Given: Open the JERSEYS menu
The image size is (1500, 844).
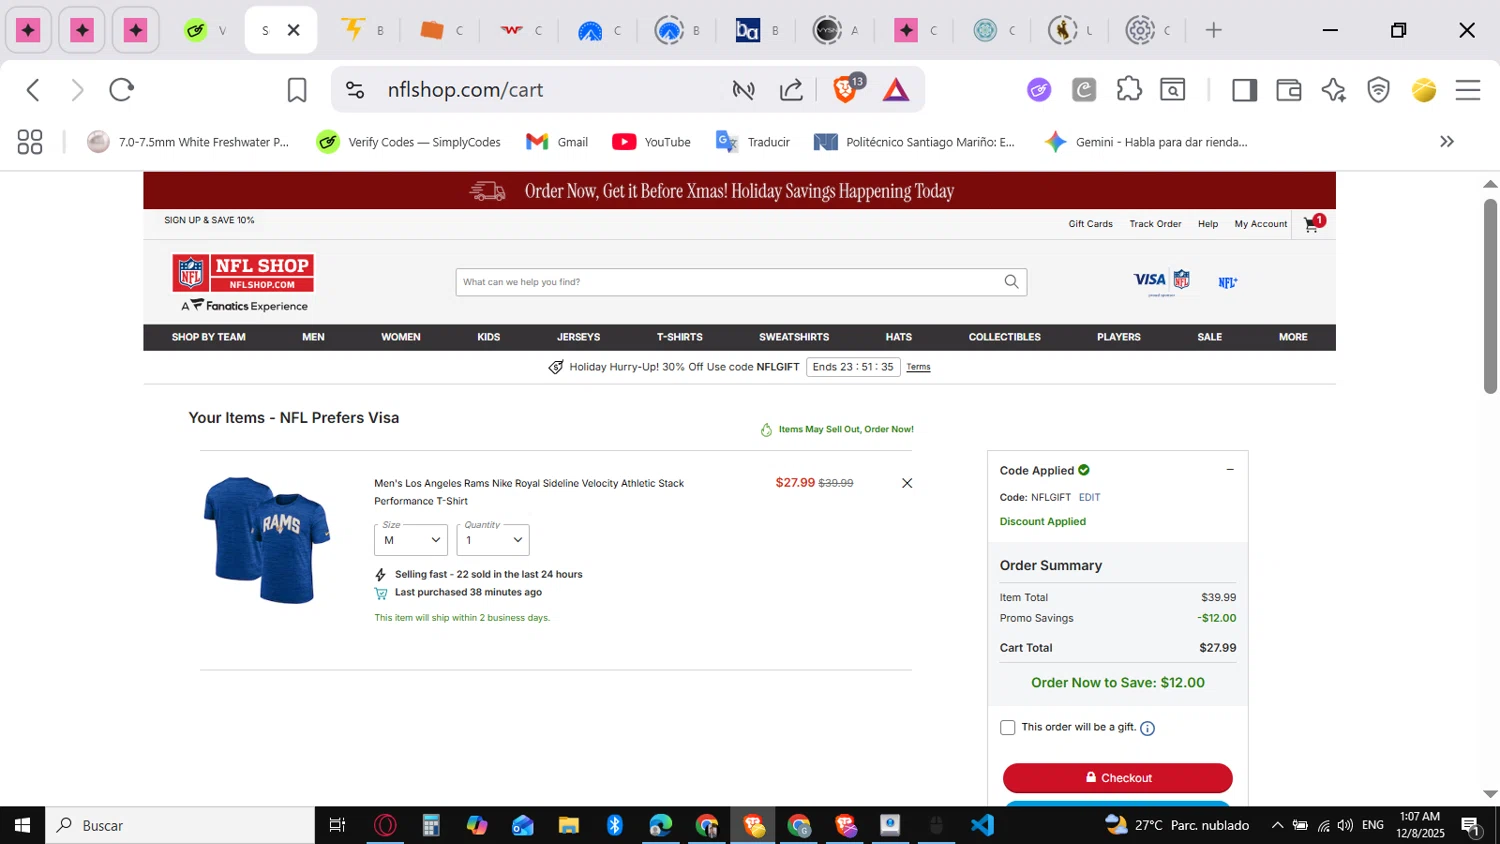Looking at the screenshot, I should point(579,337).
